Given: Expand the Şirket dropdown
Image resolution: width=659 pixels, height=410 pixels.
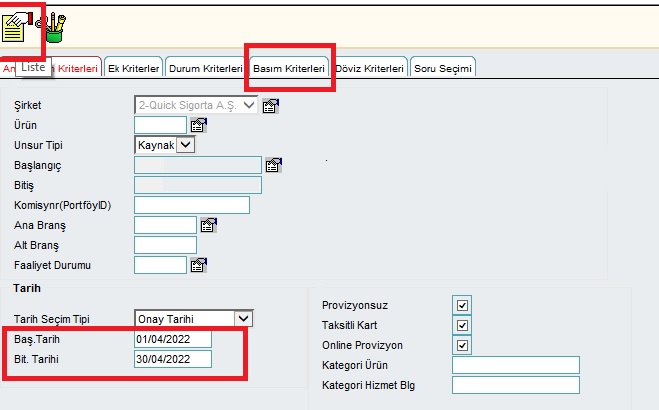Looking at the screenshot, I should pos(249,104).
